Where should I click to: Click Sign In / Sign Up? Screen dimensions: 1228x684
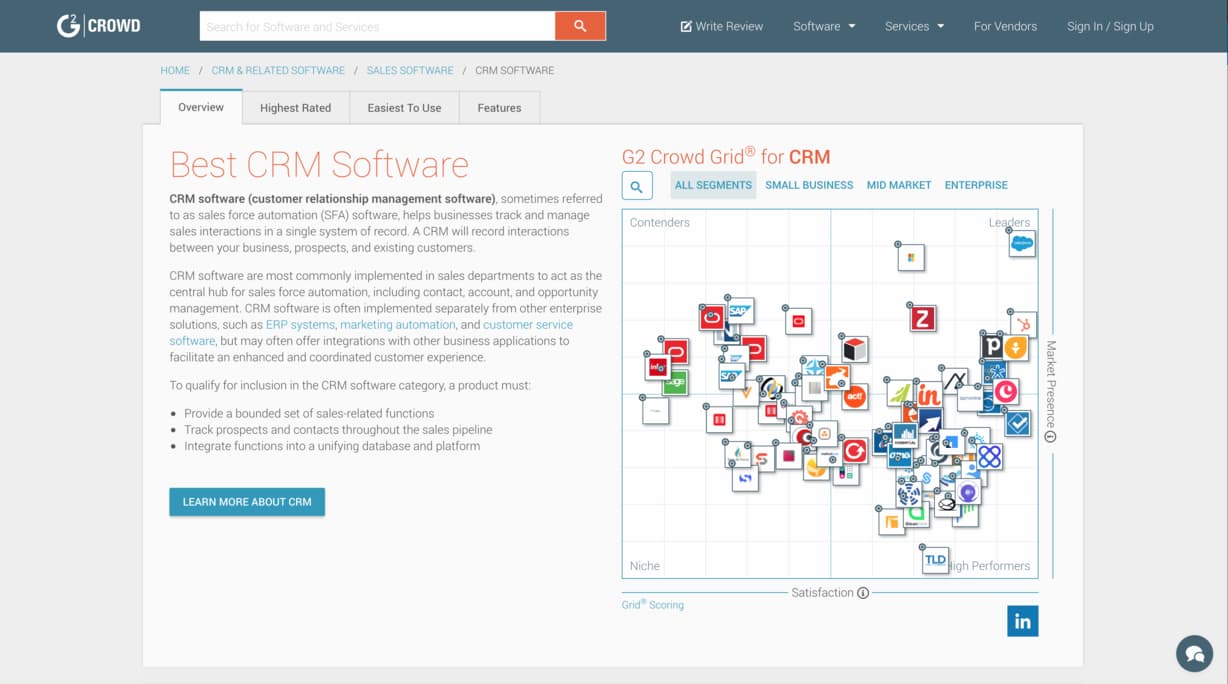(x=1110, y=26)
